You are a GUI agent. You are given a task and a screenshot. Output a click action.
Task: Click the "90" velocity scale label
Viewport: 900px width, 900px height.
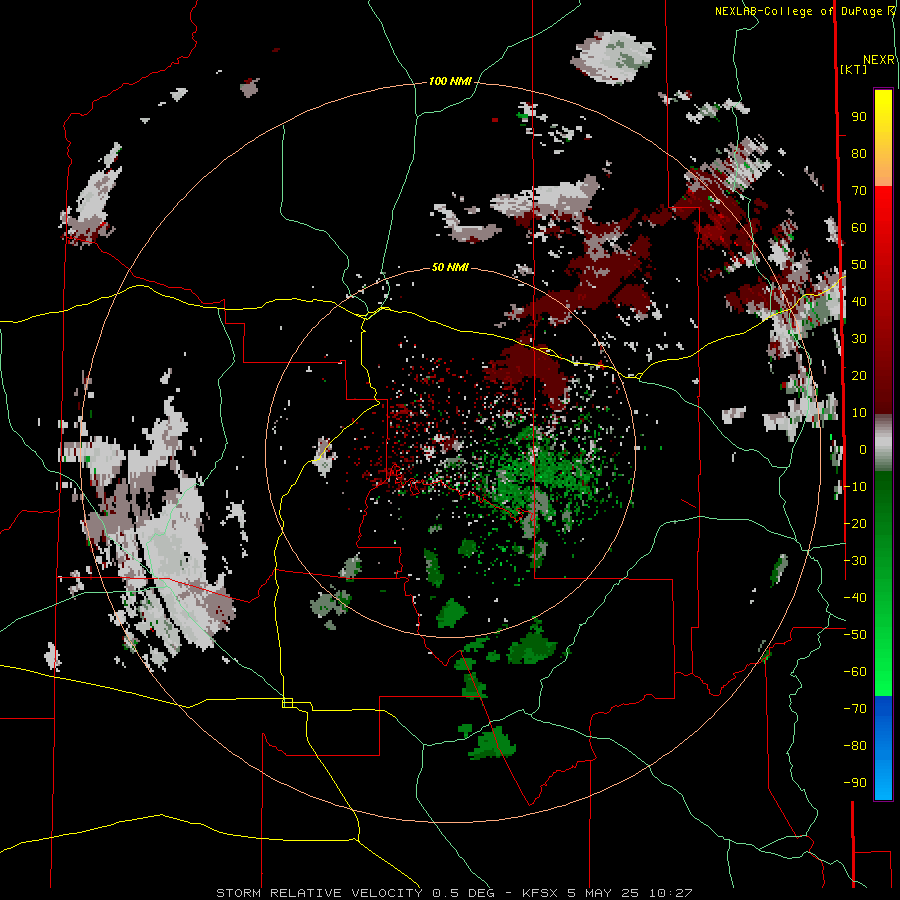tap(859, 117)
